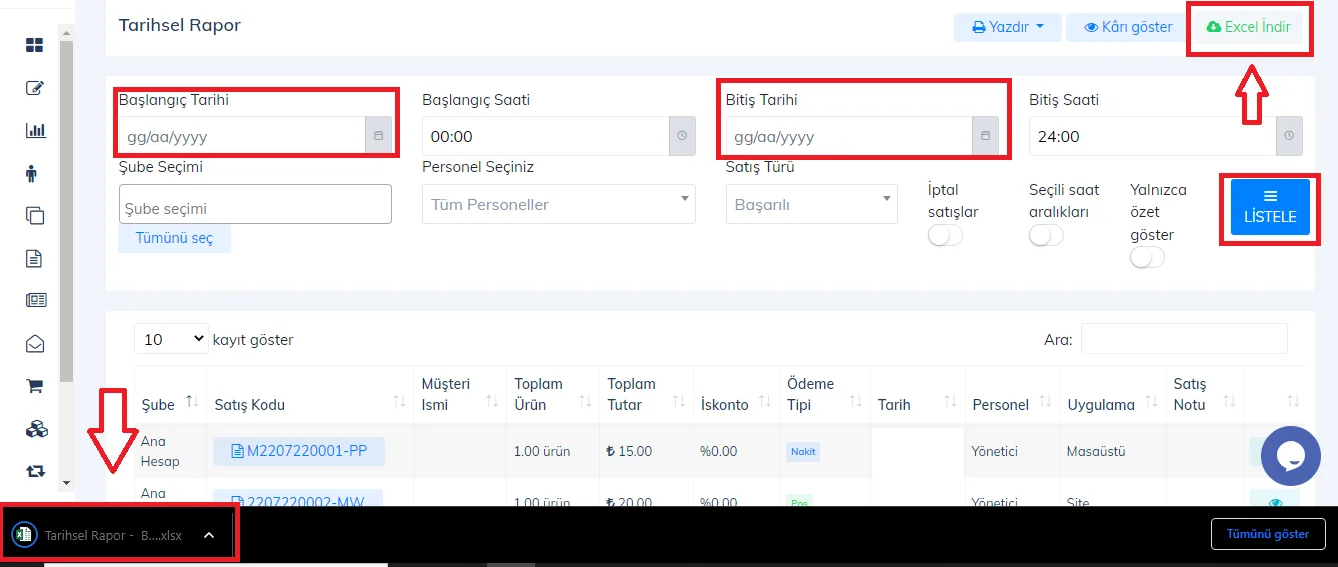This screenshot has height=567, width=1338.
Task: Click the Şube seçimi input field
Action: coord(255,204)
